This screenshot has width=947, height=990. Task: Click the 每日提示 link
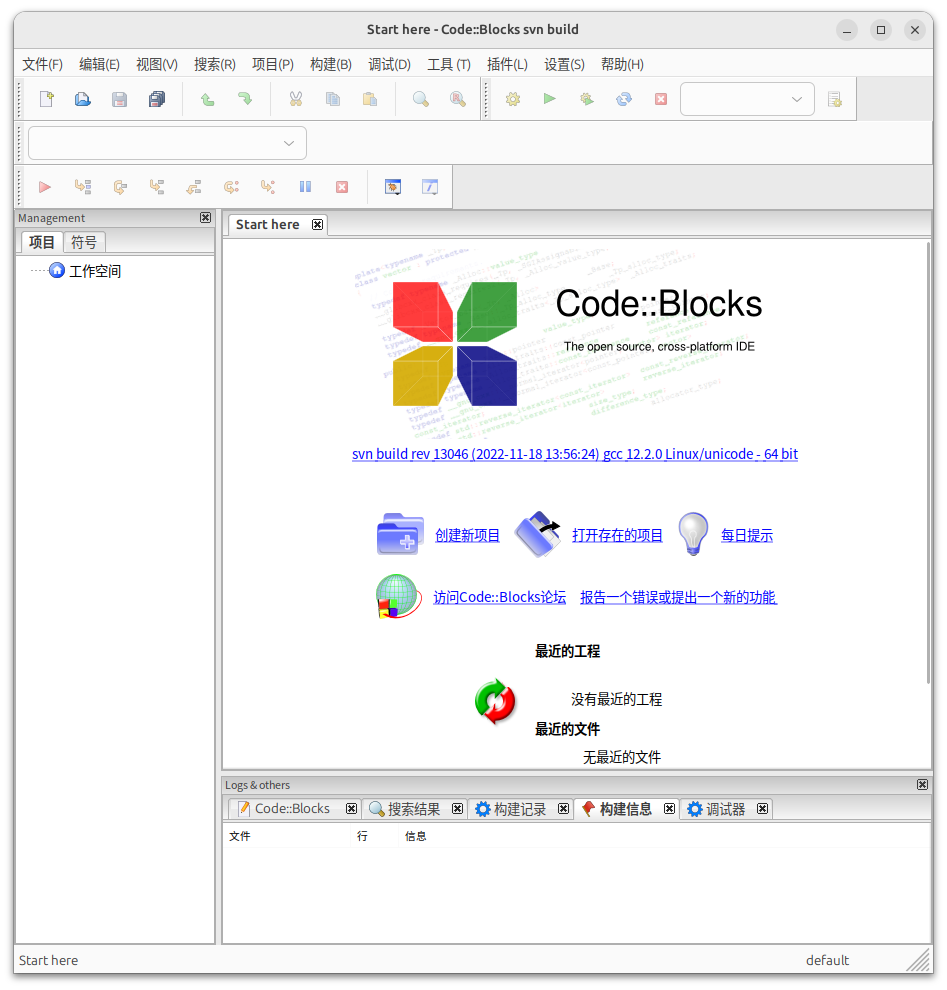pos(747,535)
